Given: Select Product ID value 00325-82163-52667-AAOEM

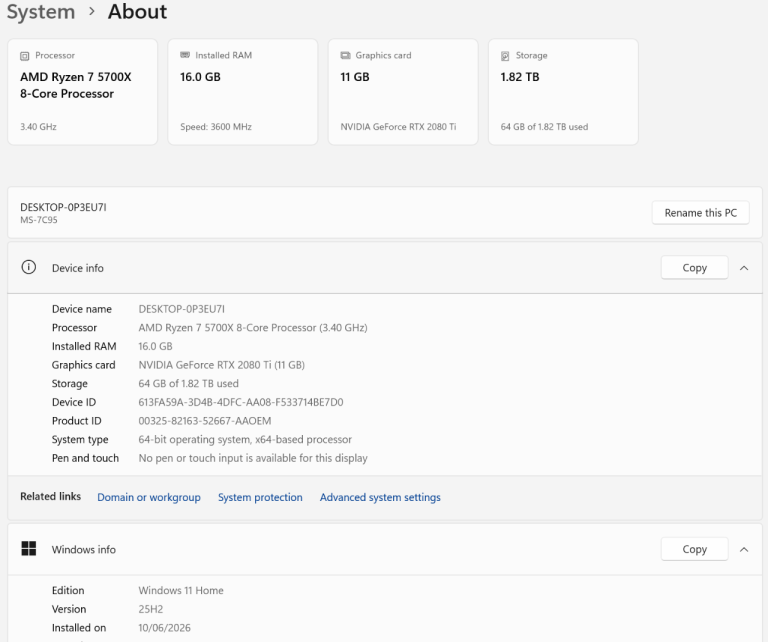Looking at the screenshot, I should [x=205, y=421].
